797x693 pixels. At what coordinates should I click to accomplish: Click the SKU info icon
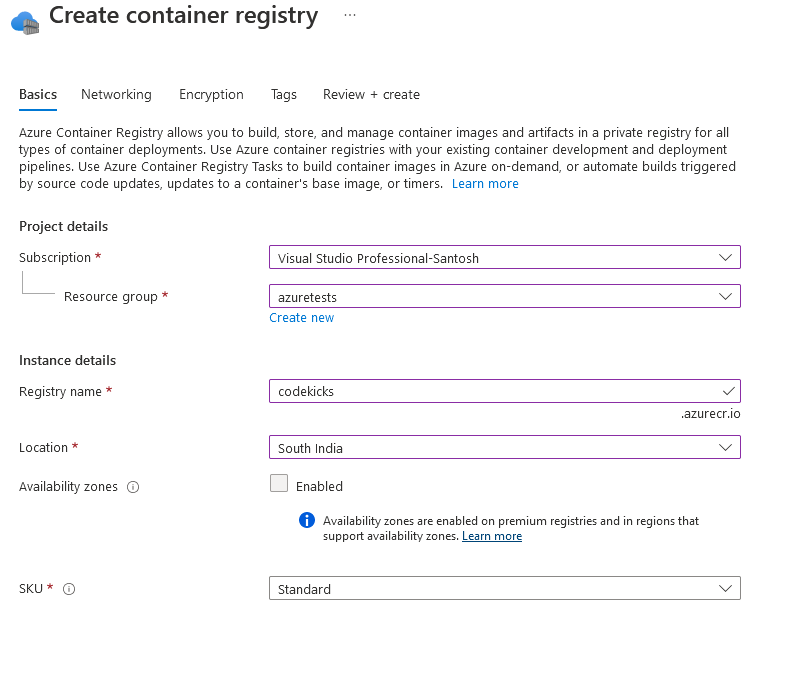coord(69,589)
